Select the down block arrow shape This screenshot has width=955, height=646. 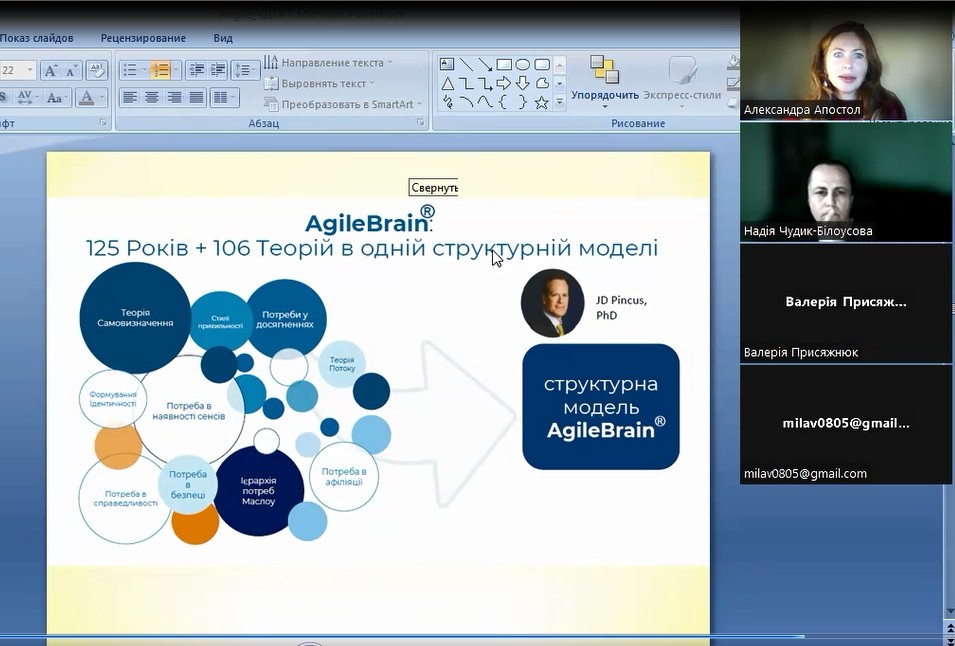pos(523,83)
